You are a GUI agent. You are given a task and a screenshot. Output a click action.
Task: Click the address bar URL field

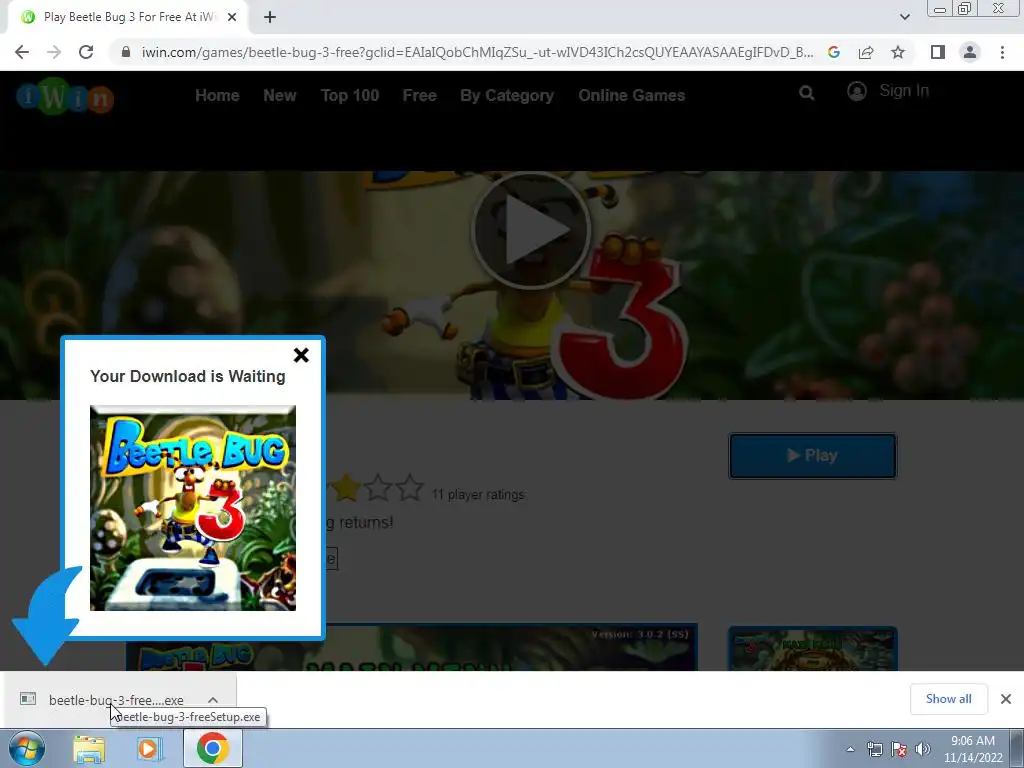[x=477, y=52]
